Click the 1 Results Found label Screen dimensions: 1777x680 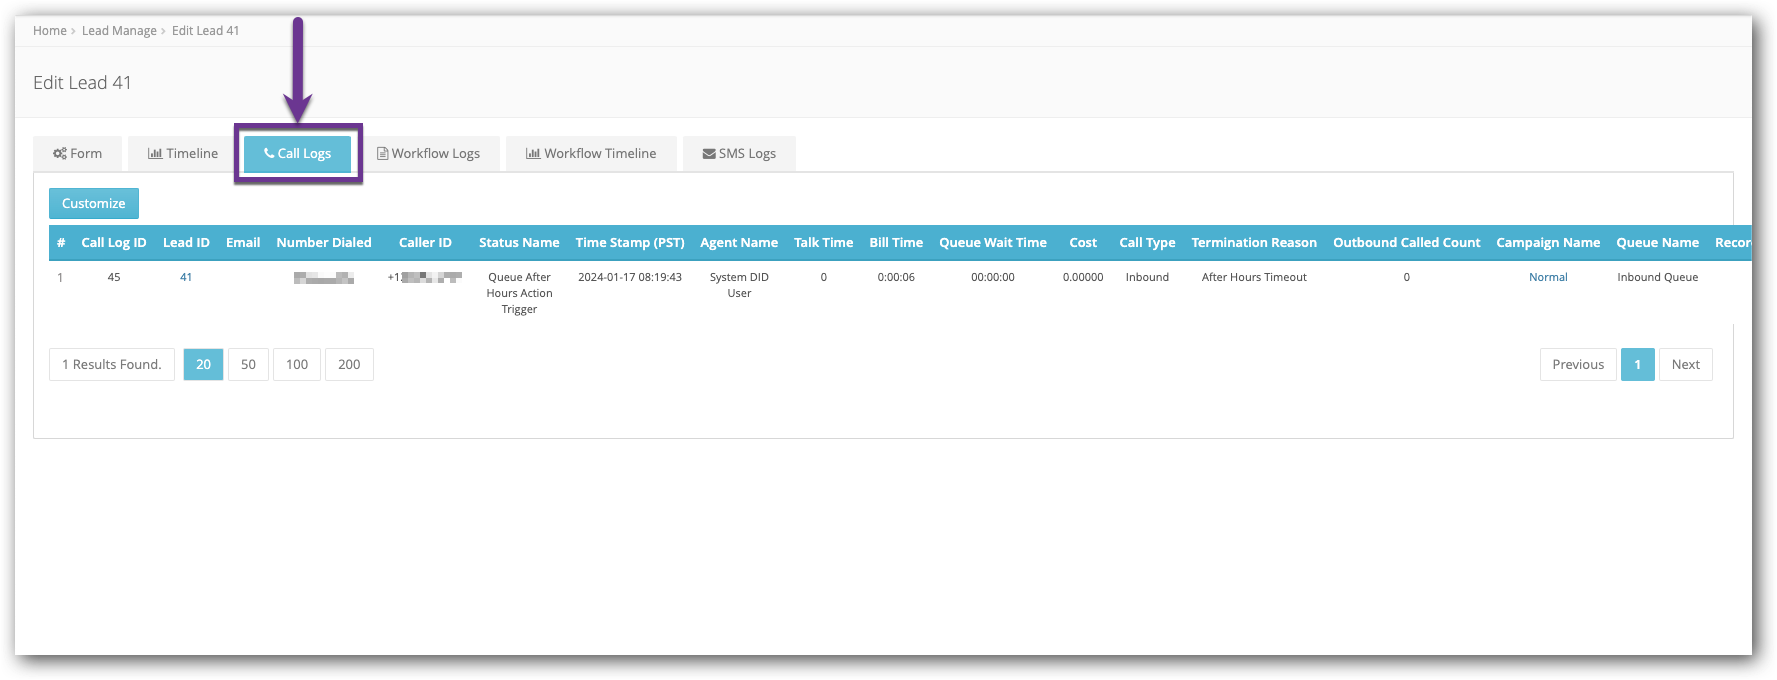point(112,364)
